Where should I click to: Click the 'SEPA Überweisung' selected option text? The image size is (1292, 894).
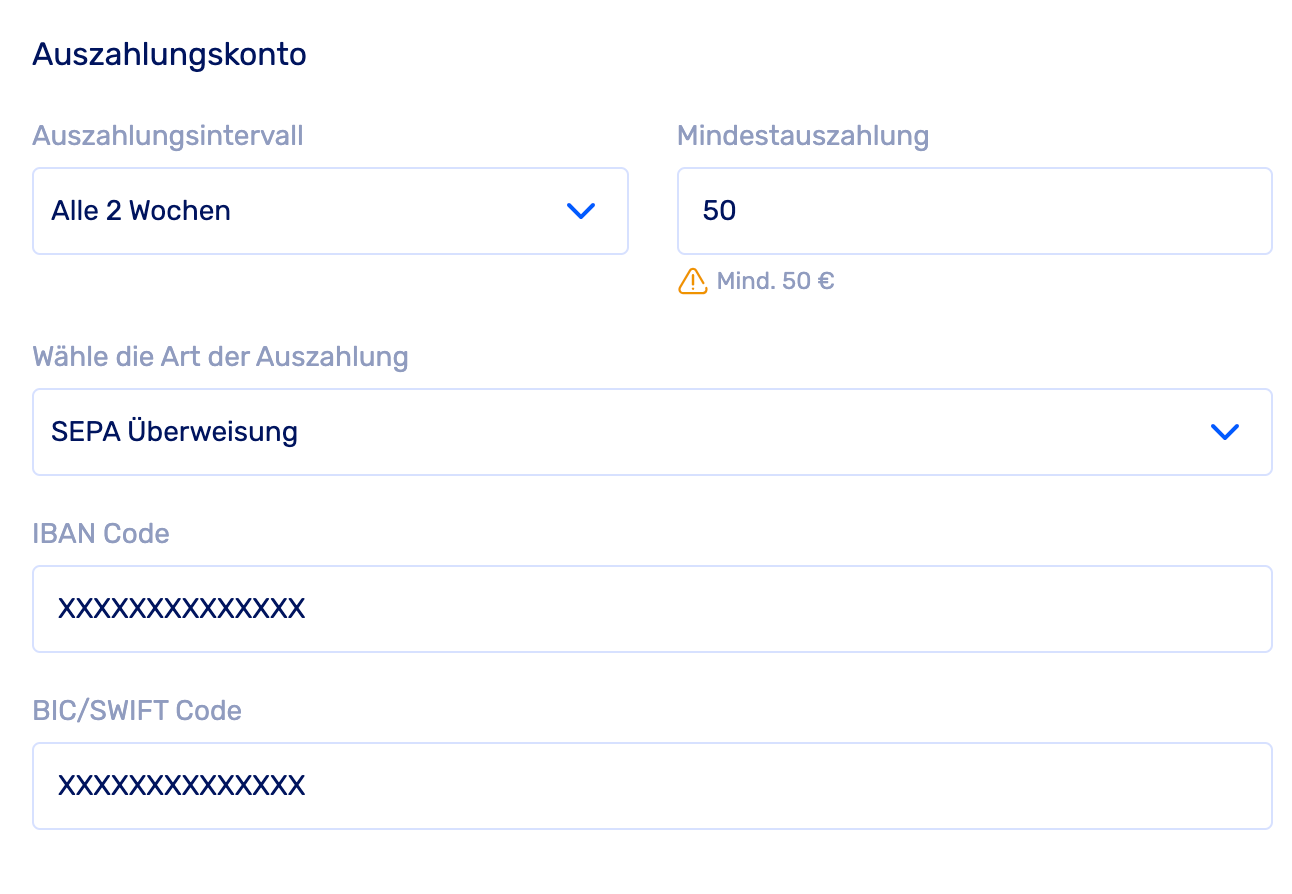point(175,432)
